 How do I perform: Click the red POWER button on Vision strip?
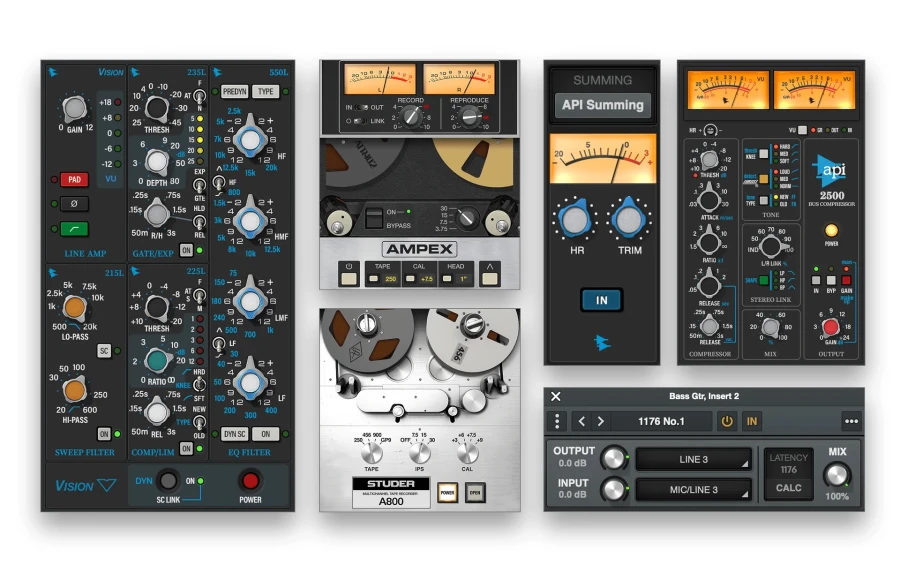pos(250,480)
